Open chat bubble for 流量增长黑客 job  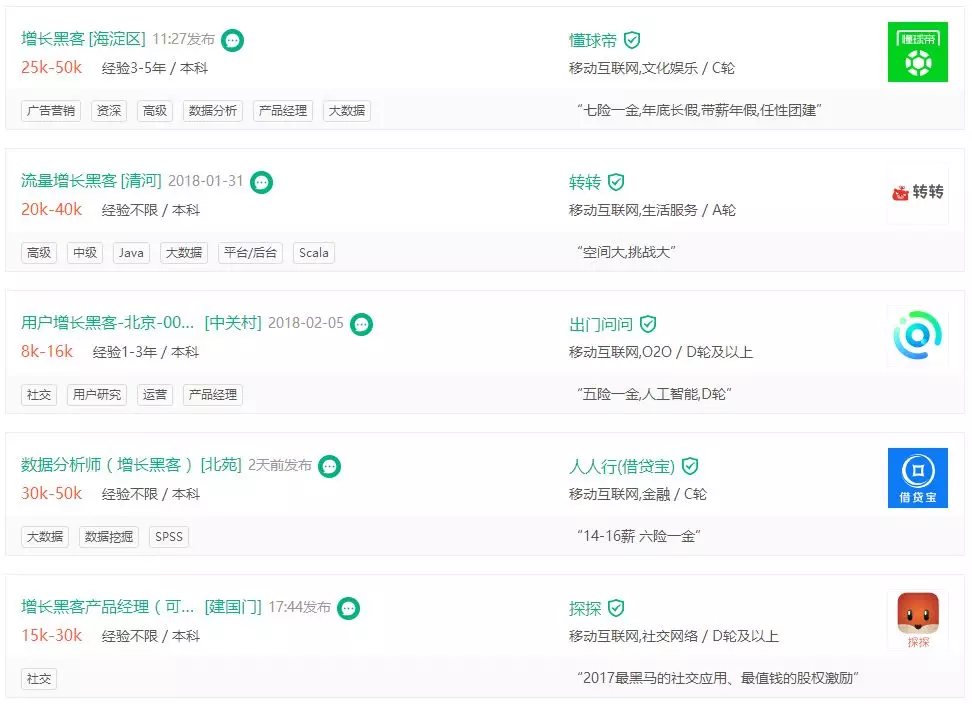coord(262,182)
